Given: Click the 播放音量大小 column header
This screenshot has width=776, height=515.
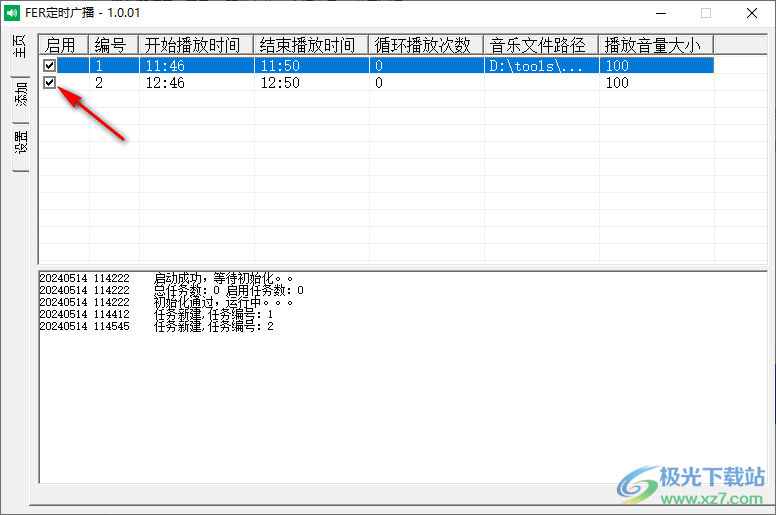Looking at the screenshot, I should coord(656,45).
